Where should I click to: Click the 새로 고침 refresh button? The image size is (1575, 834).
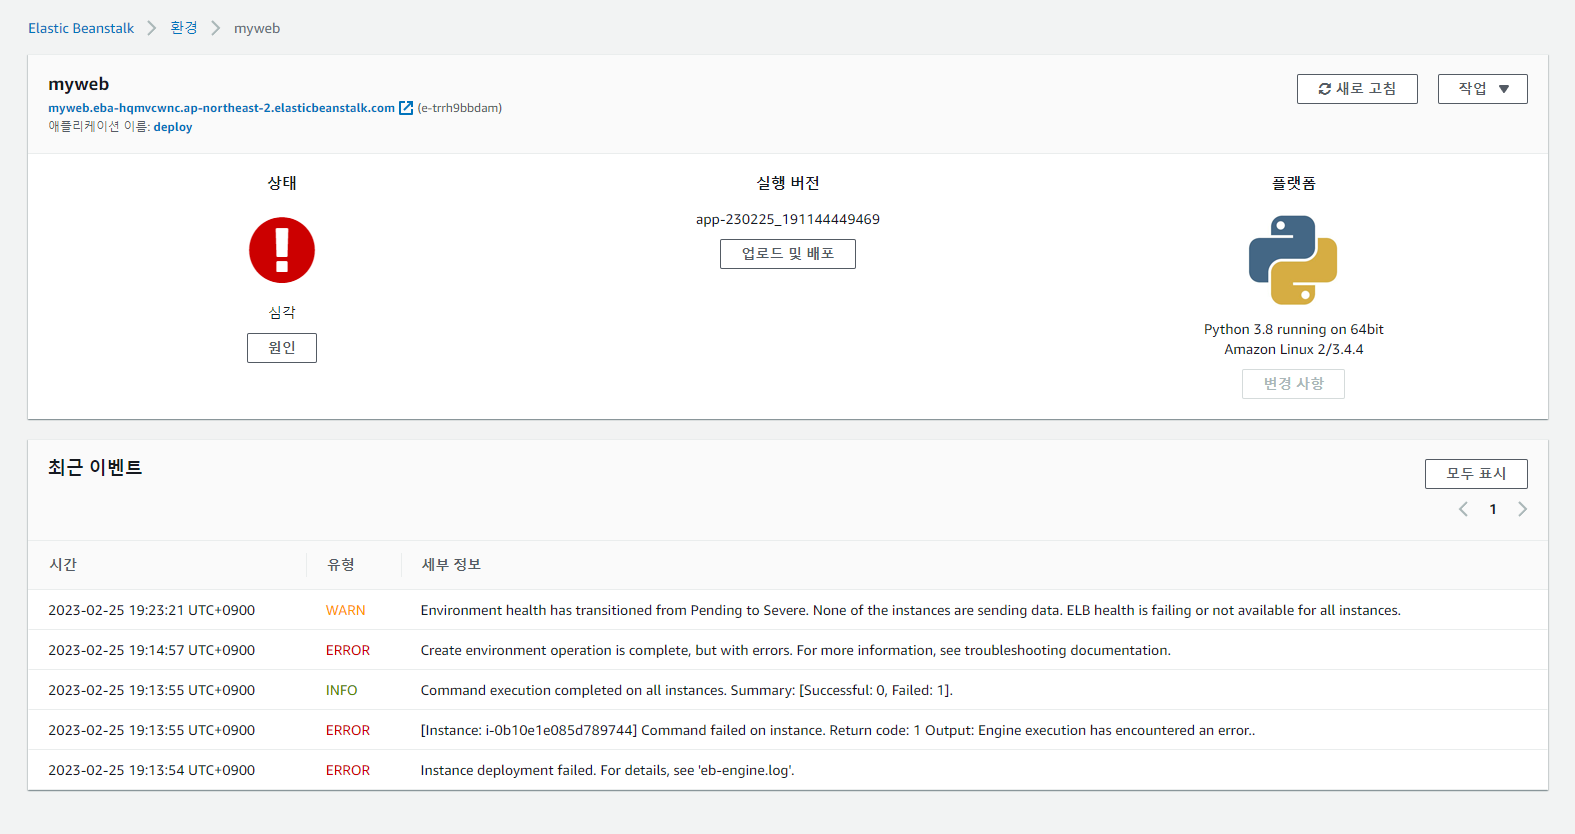(x=1357, y=89)
